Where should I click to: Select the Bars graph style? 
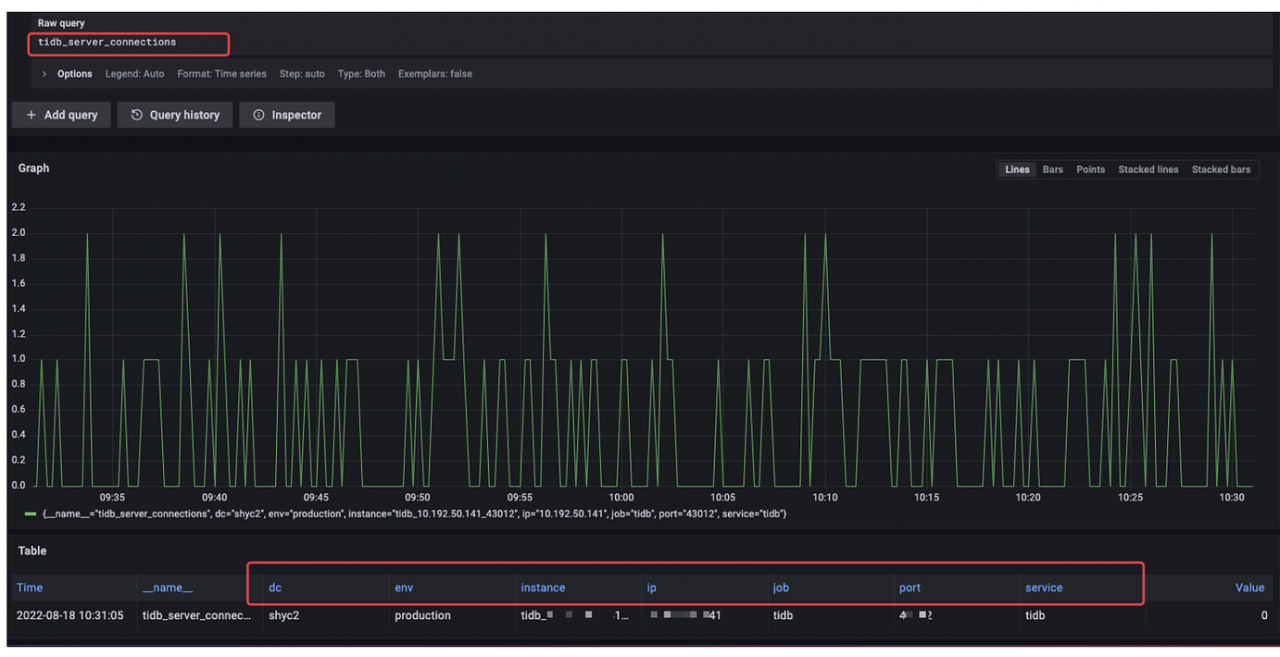pos(1053,170)
